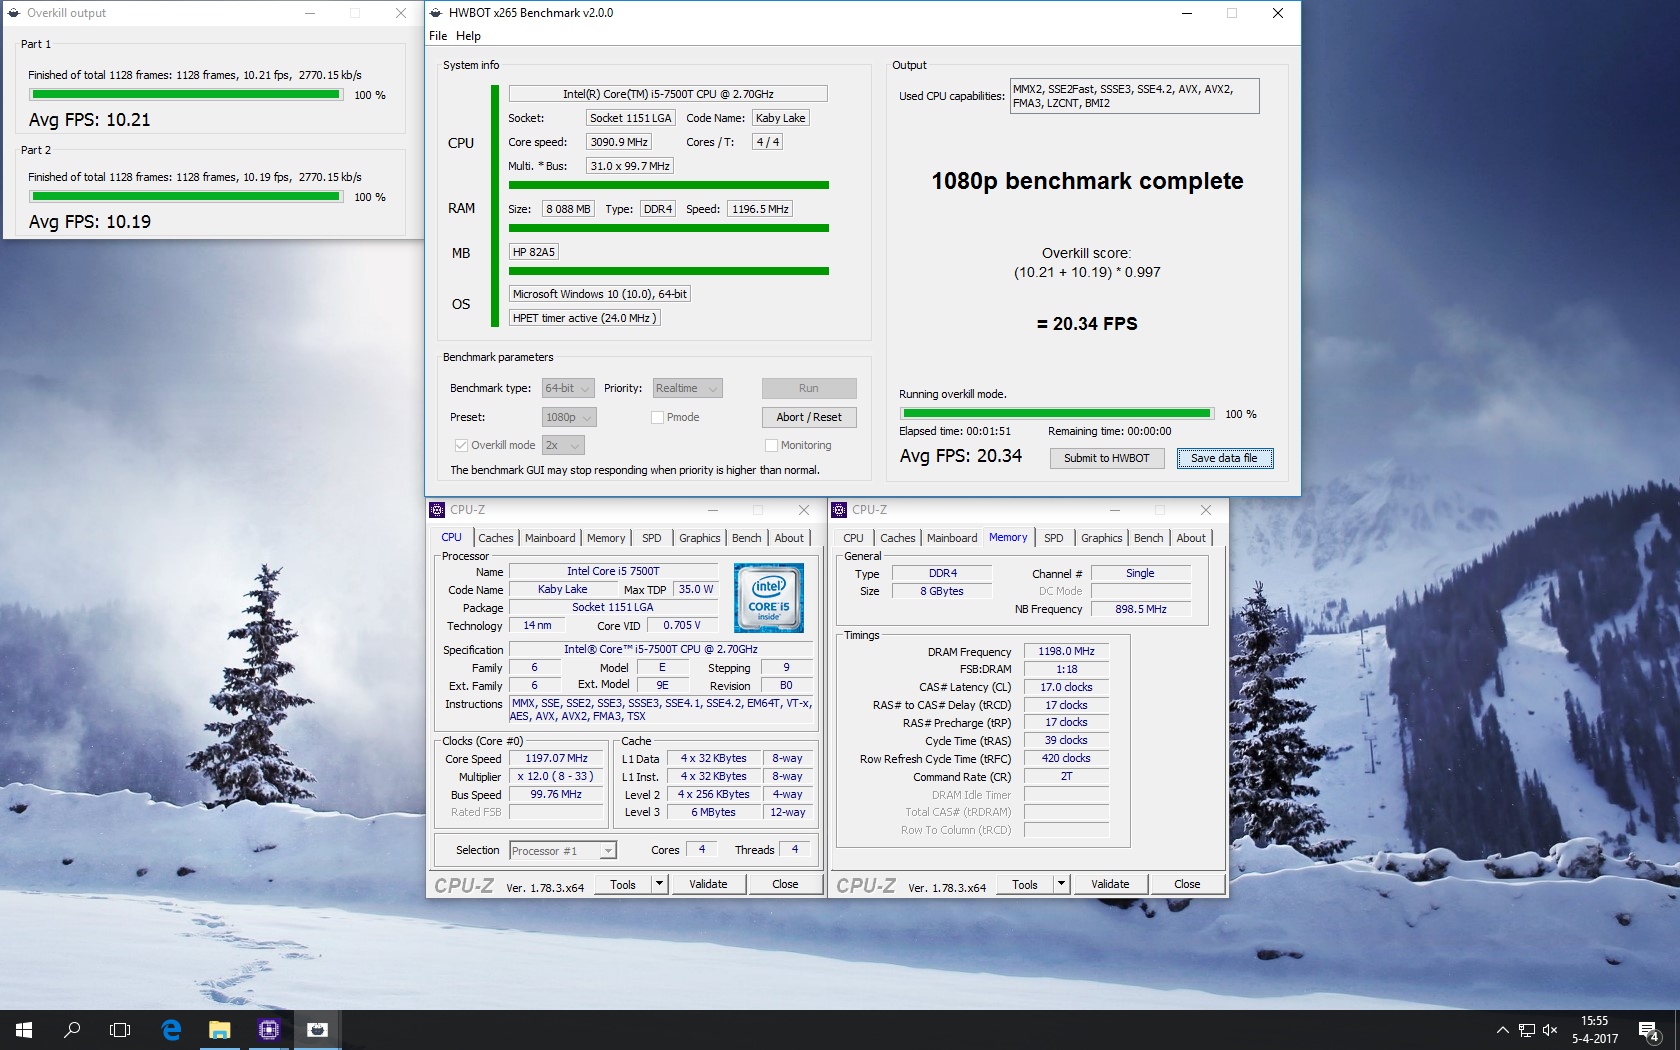Click Close in left CPU-Z
1680x1050 pixels.
tap(785, 884)
